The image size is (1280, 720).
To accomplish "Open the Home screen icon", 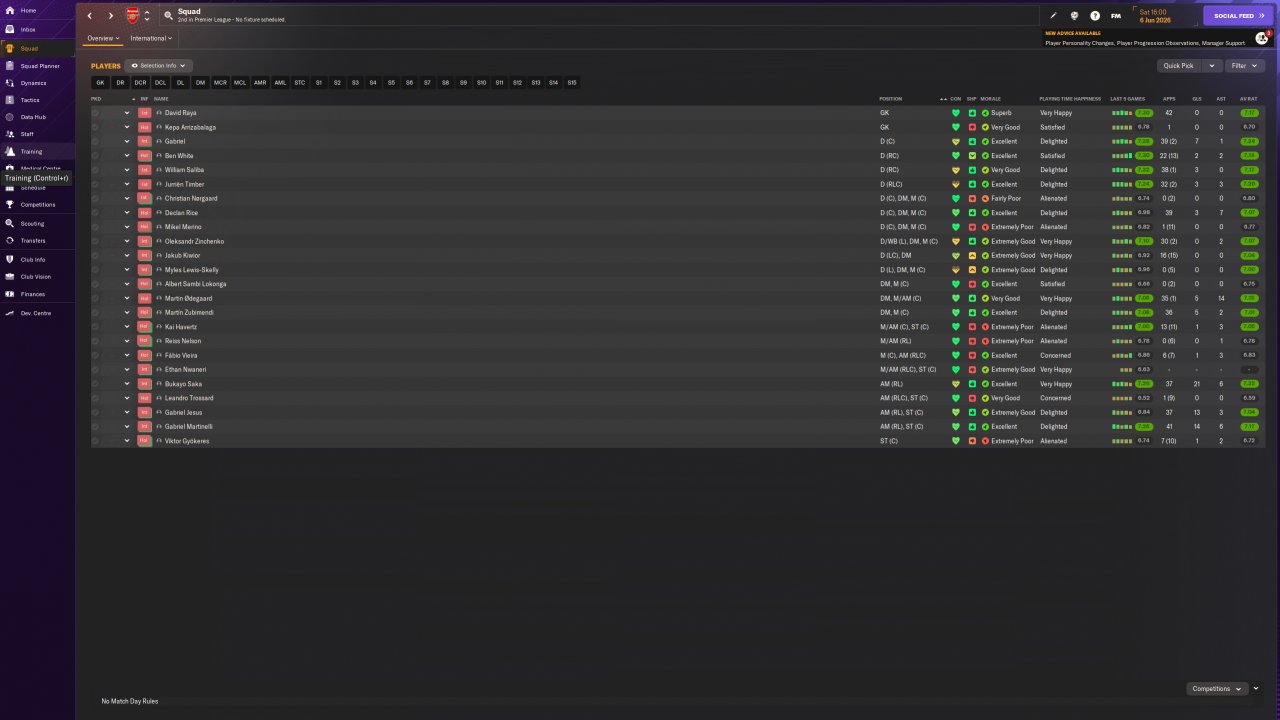I will [9, 10].
